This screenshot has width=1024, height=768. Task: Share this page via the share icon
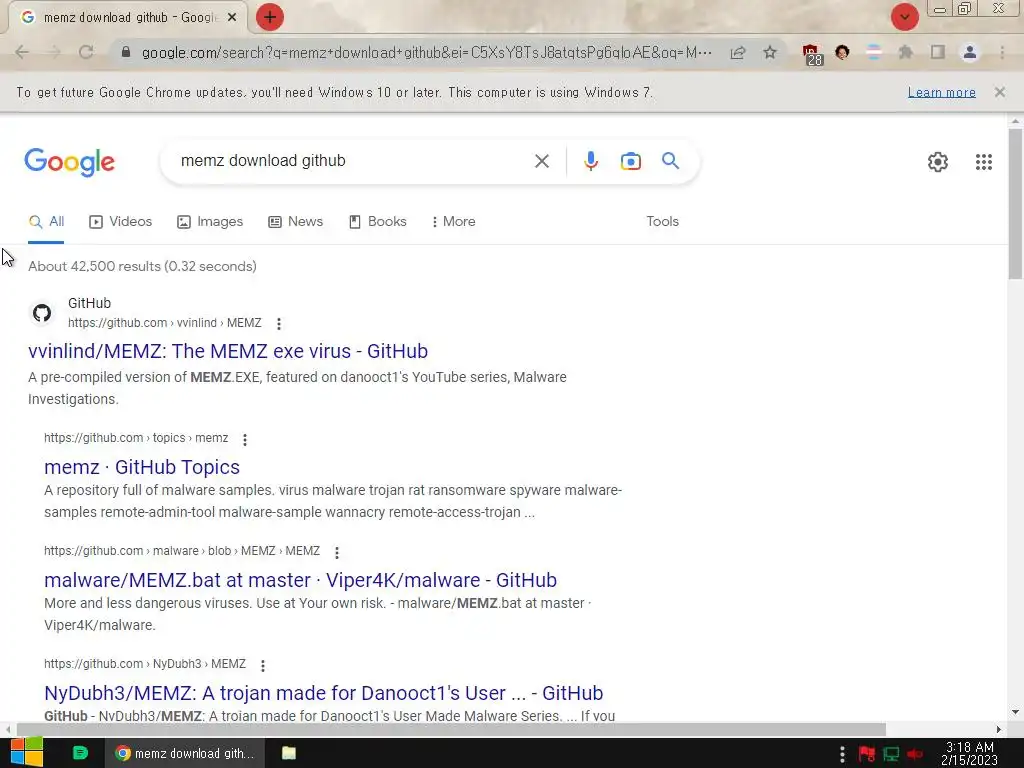738,52
